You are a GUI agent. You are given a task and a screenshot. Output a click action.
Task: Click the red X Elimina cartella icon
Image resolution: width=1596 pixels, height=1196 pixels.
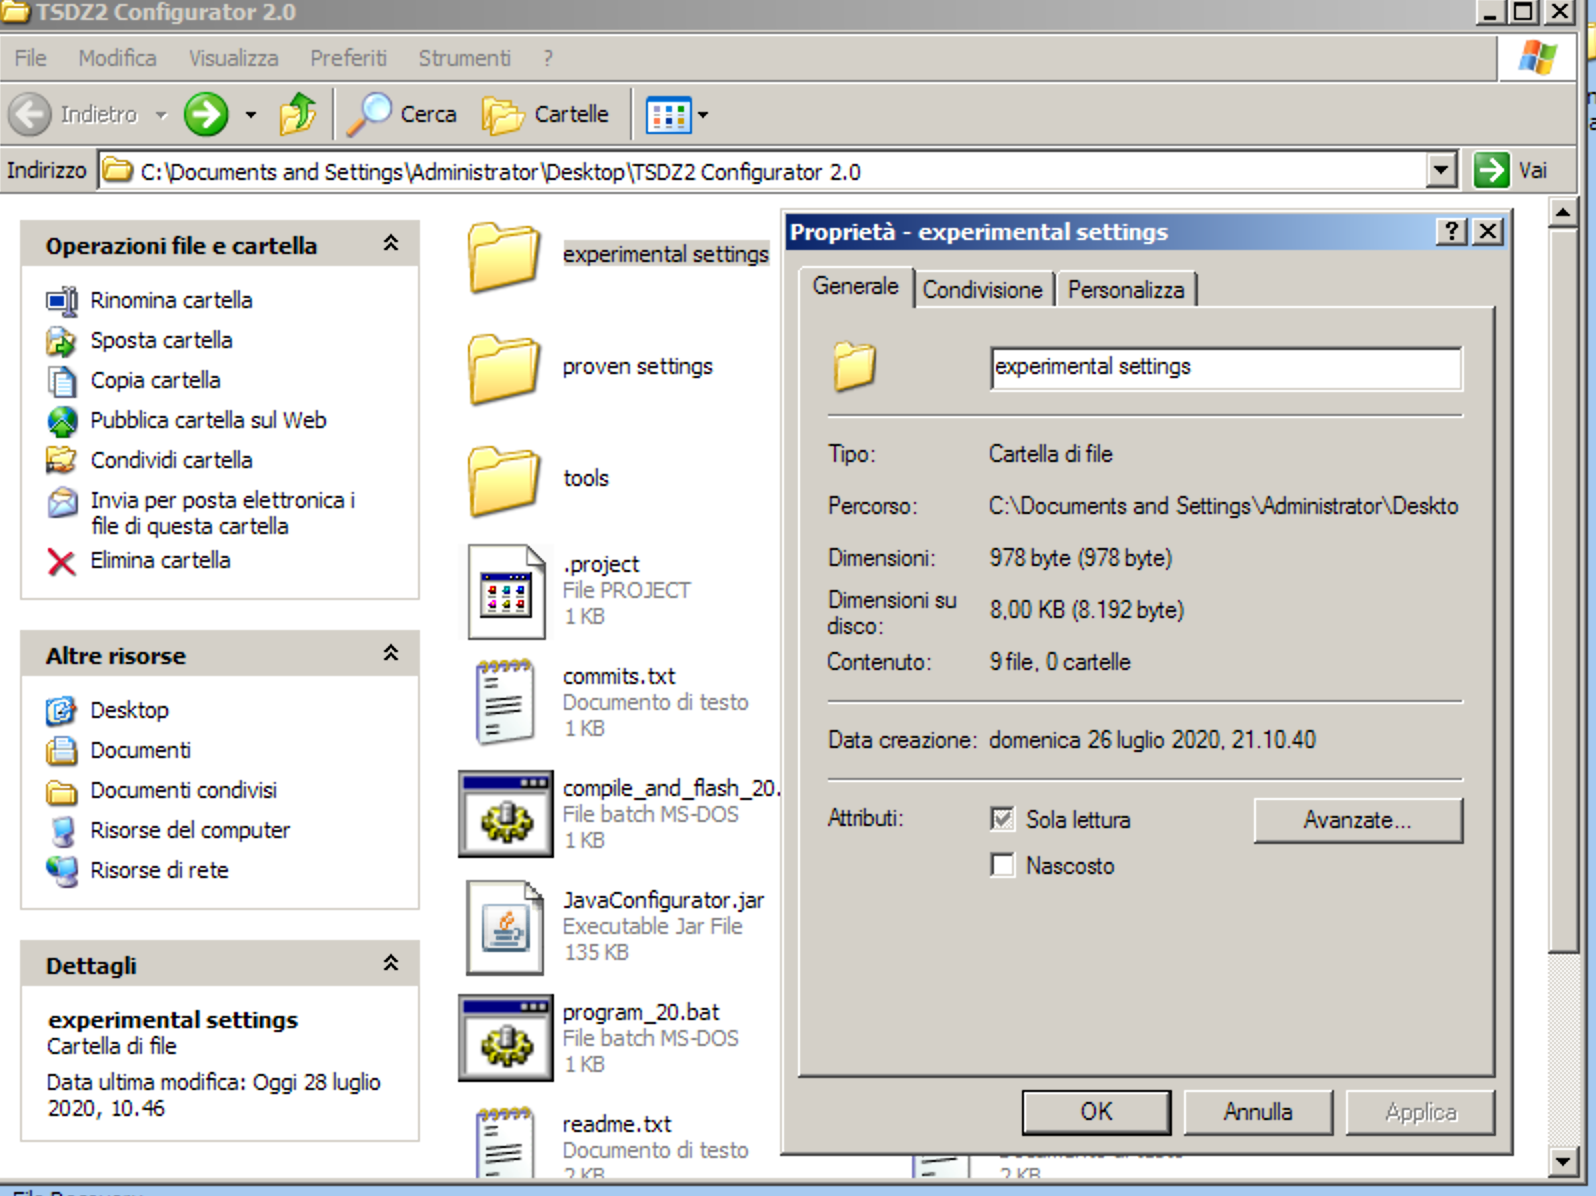pos(61,562)
